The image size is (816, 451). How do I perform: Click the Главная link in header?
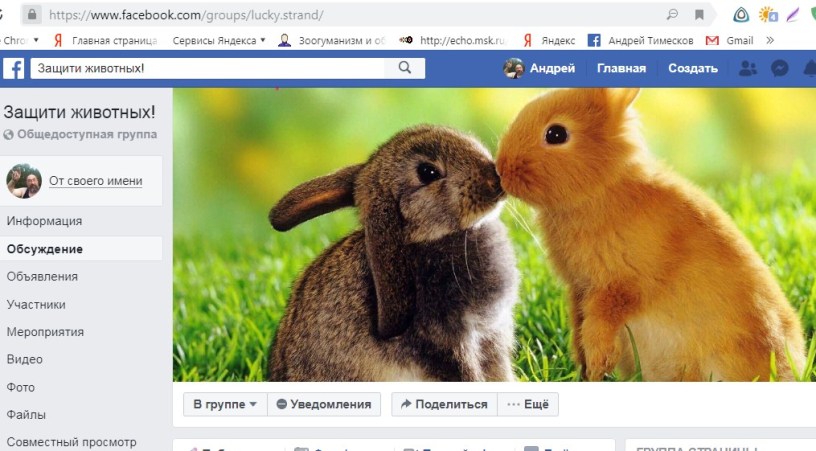click(621, 68)
